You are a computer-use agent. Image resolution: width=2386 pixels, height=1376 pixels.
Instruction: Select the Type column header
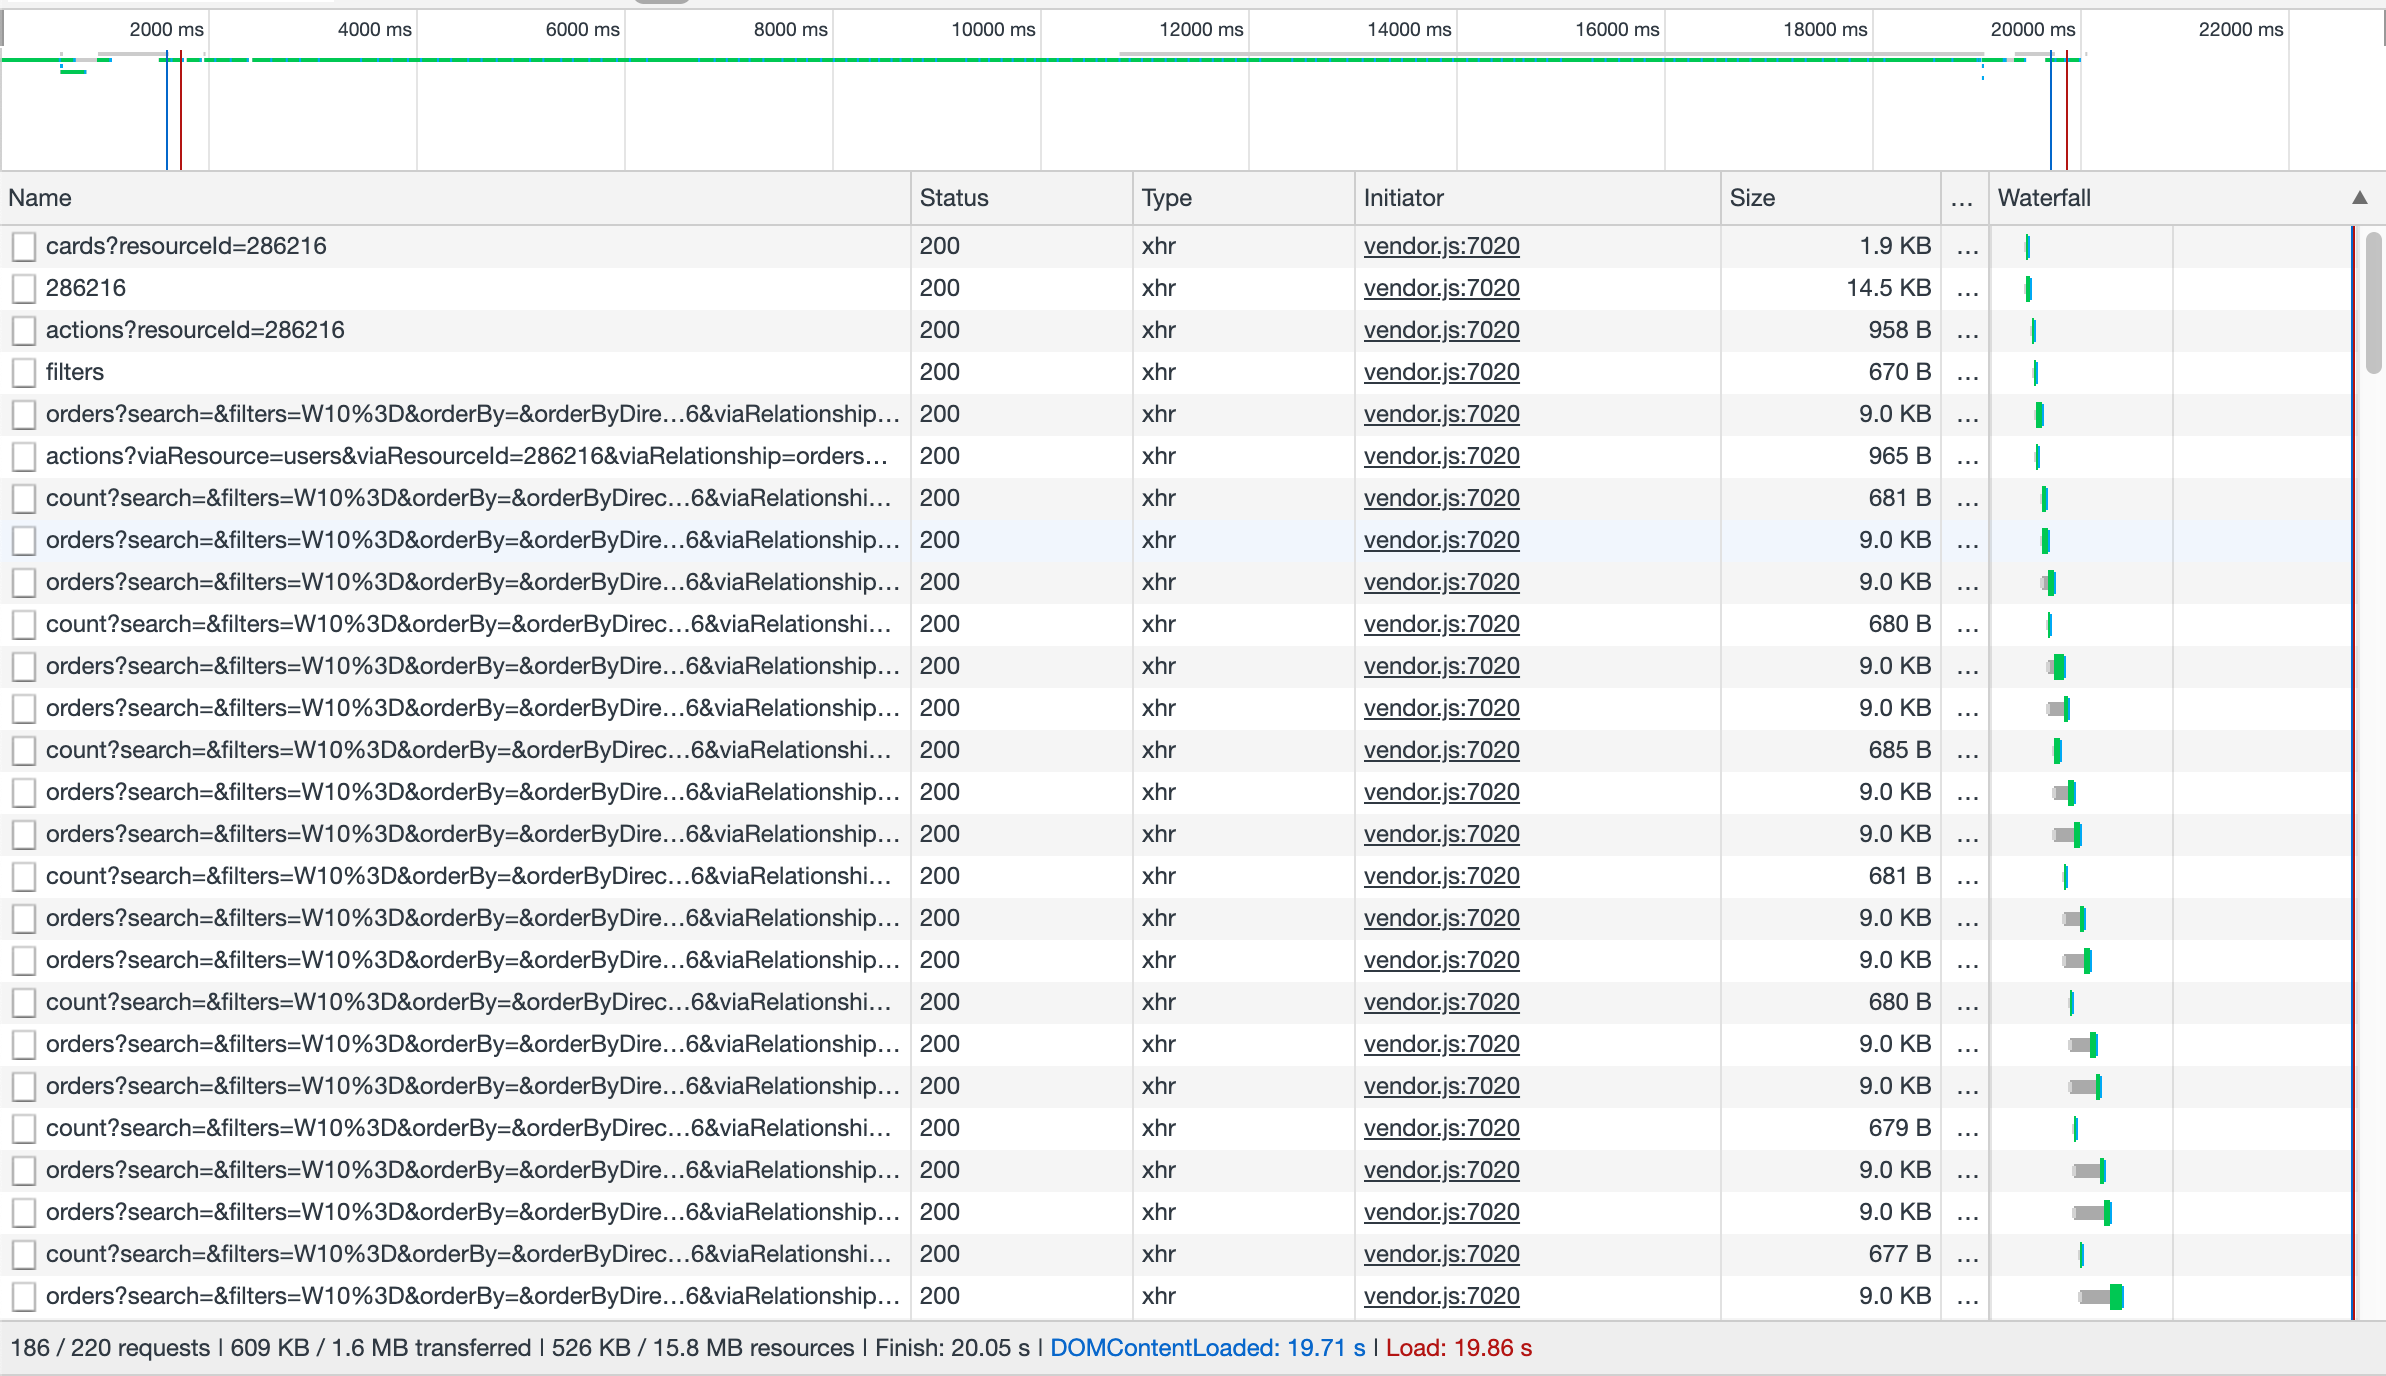[x=1167, y=197]
